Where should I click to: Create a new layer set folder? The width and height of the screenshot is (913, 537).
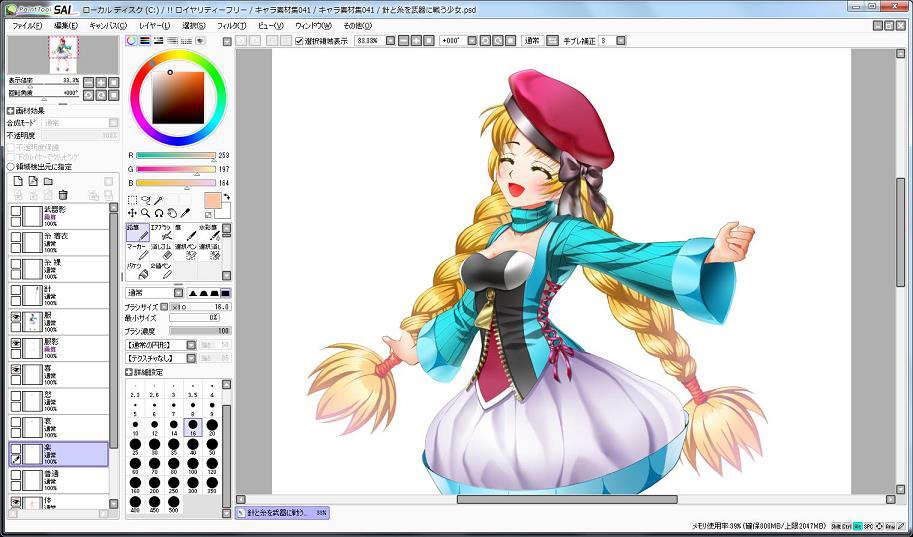point(48,181)
